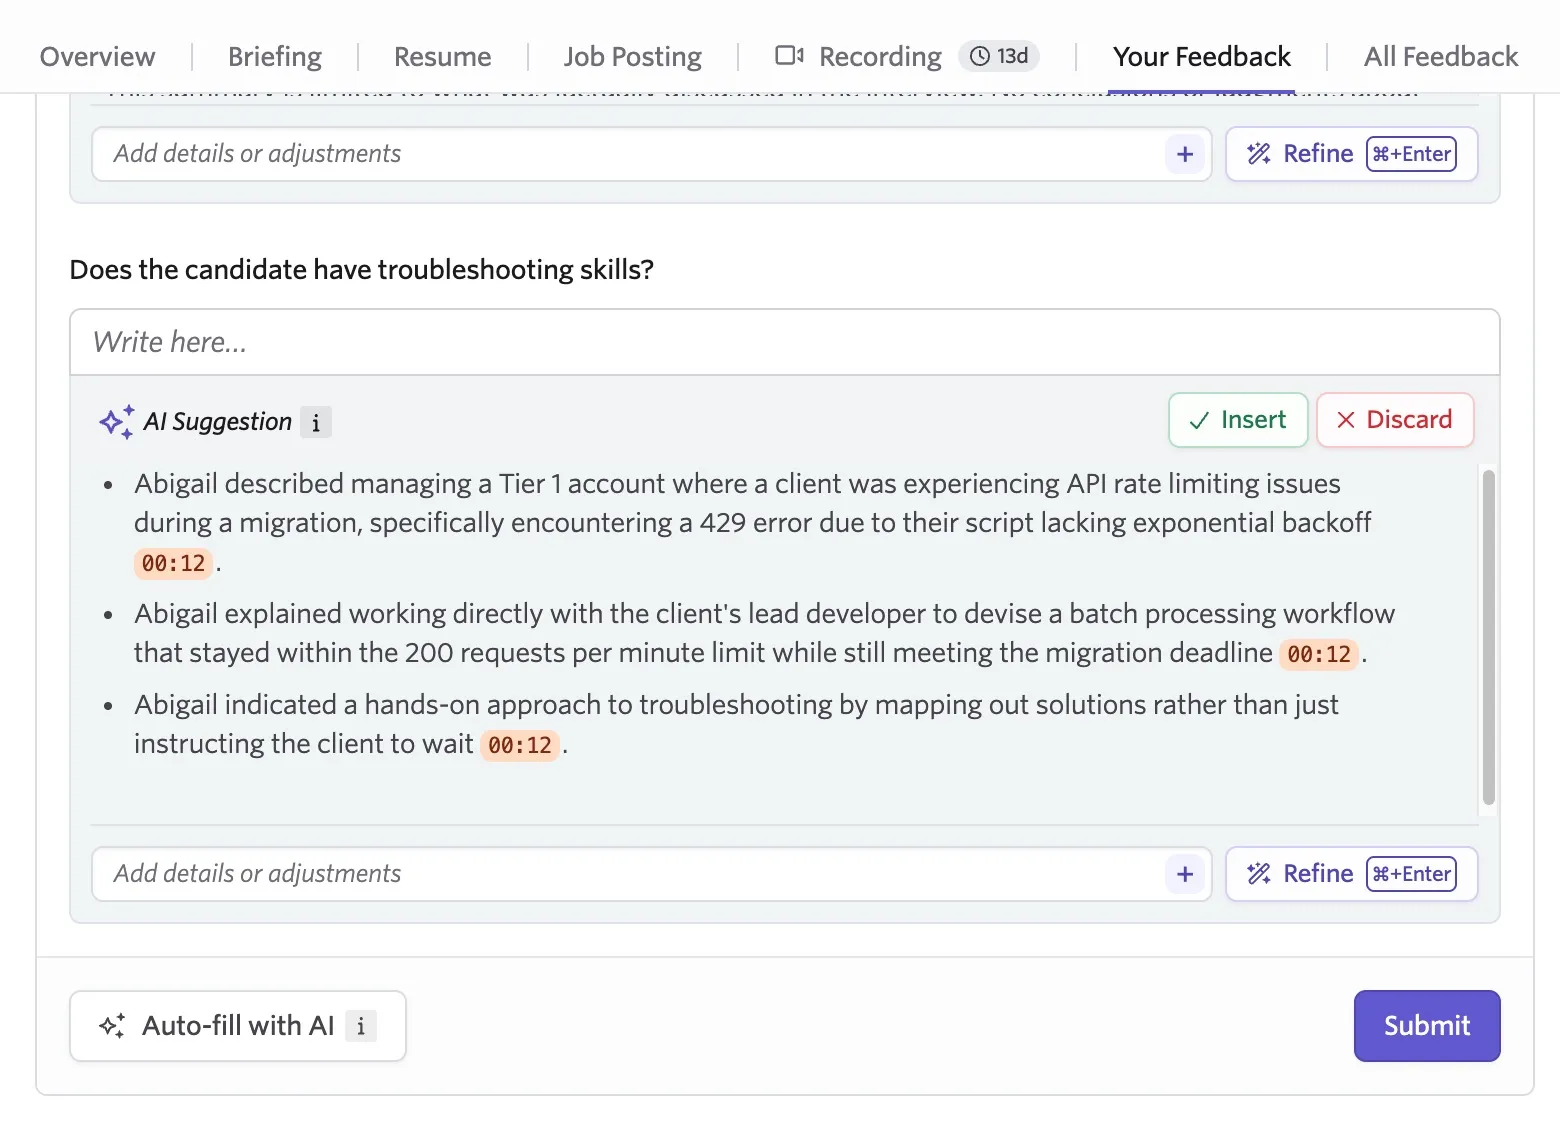Submit the feedback form
Viewport: 1560px width, 1124px height.
(1427, 1026)
